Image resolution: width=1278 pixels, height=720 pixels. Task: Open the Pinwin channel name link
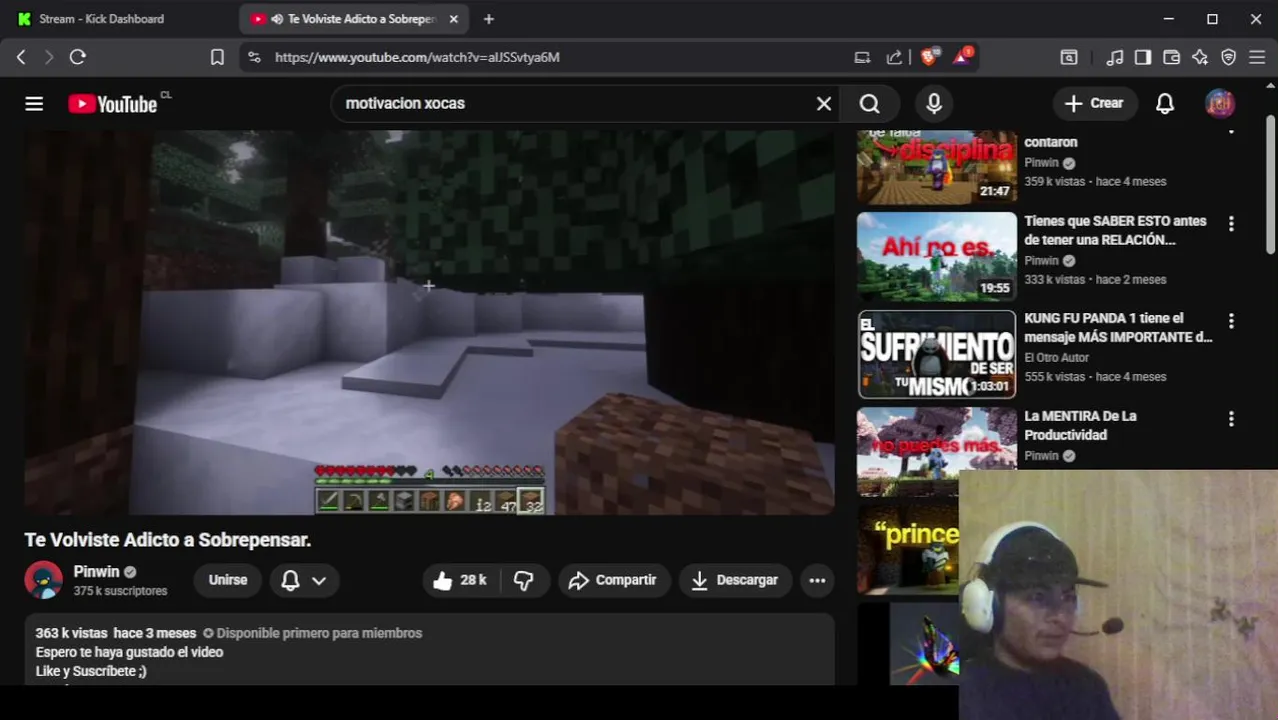(x=96, y=572)
